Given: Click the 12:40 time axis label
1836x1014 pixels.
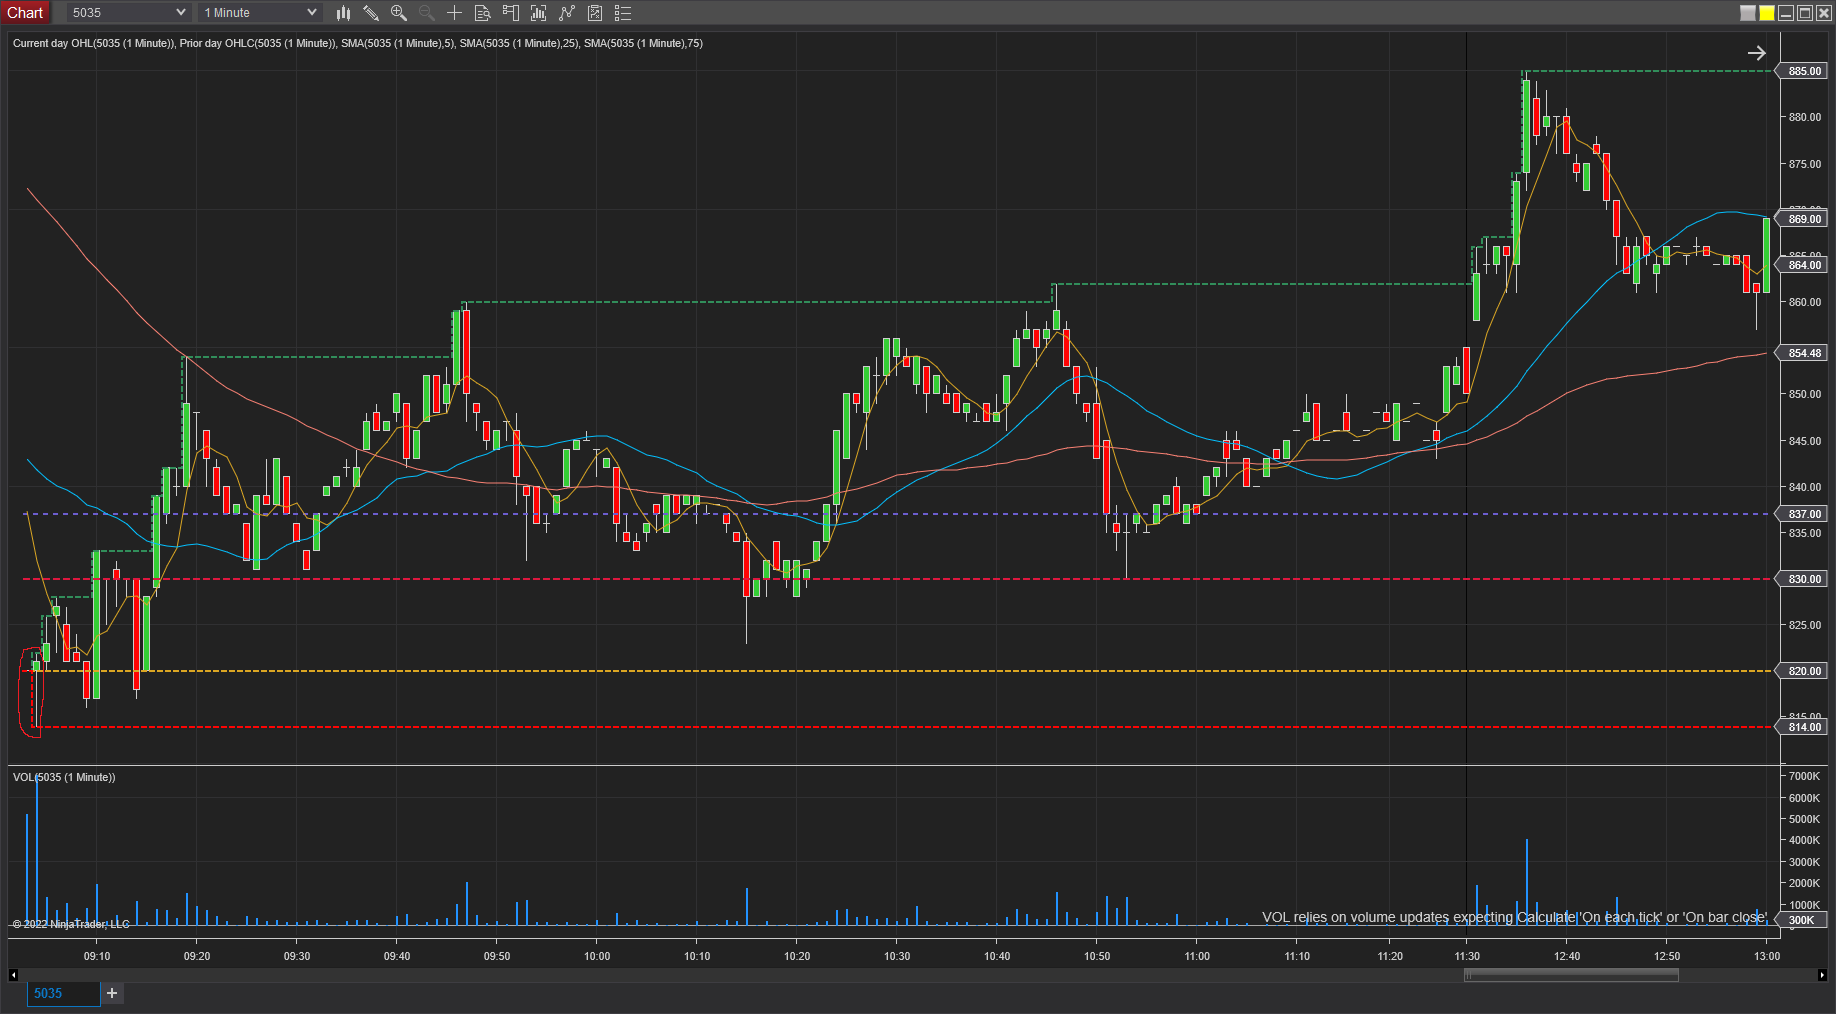Looking at the screenshot, I should click(1567, 956).
